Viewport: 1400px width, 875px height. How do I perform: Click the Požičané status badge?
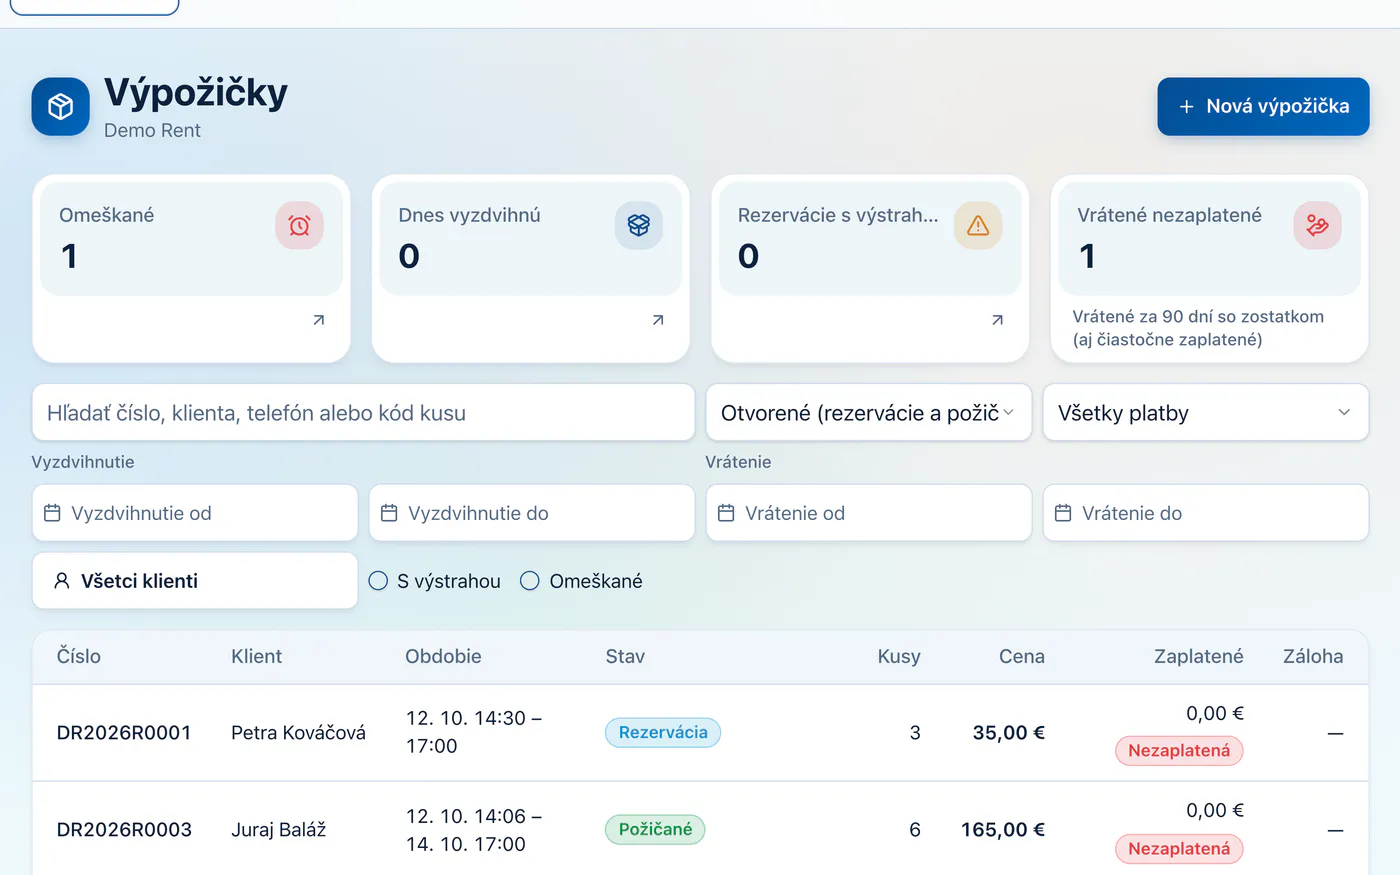[x=655, y=830]
